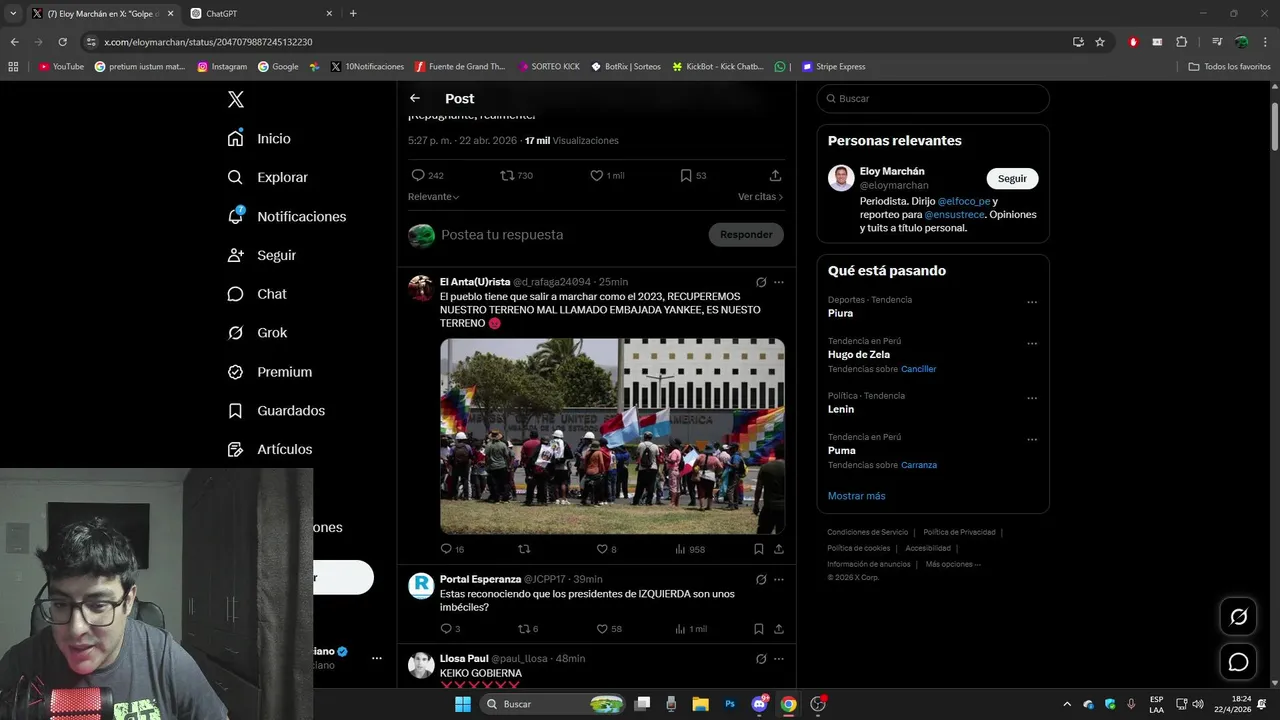Screen dimensions: 1280x720
Task: Repost the El Anta(U)rista reply
Action: (x=524, y=549)
